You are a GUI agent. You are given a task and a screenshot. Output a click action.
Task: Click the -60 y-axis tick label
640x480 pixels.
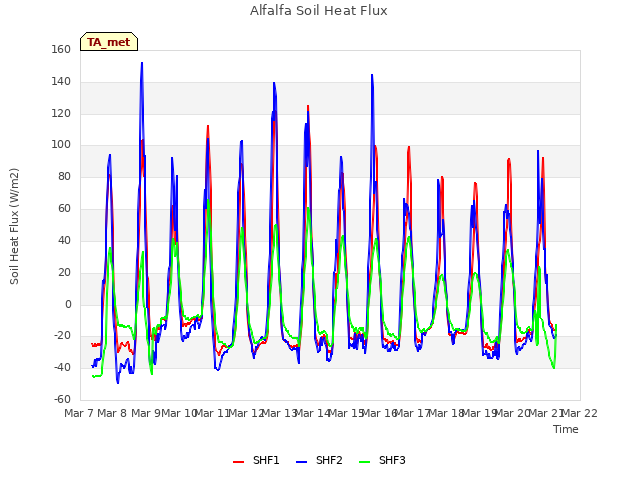pyautogui.click(x=62, y=399)
